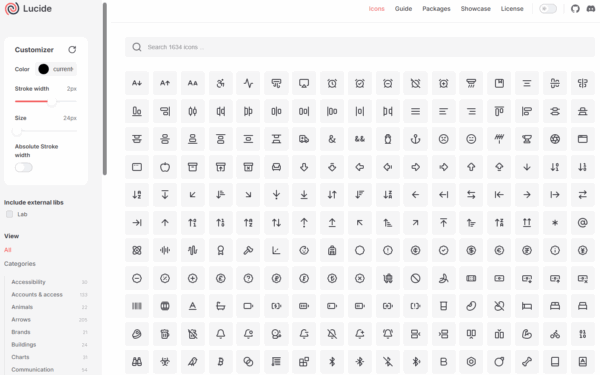Adjust the Stroke width slider handle
Image resolution: width=600 pixels, height=375 pixels.
(x=52, y=101)
